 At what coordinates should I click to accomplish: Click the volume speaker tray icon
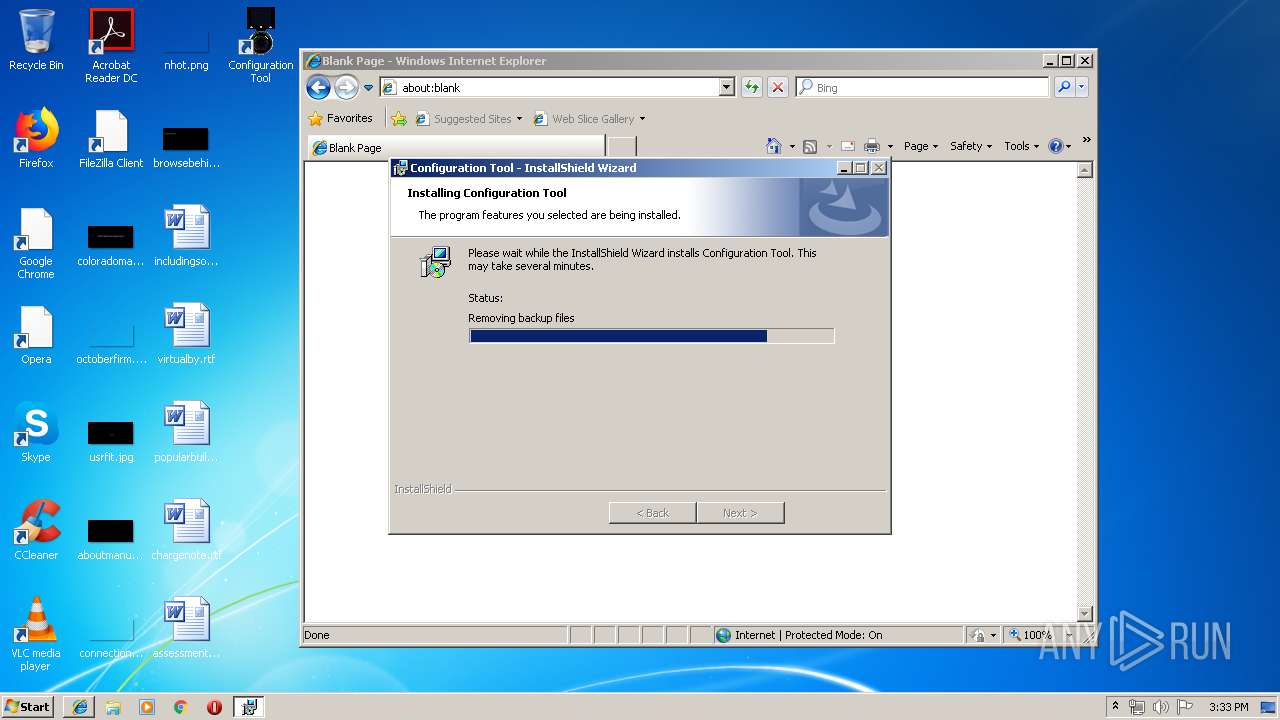[1161, 707]
